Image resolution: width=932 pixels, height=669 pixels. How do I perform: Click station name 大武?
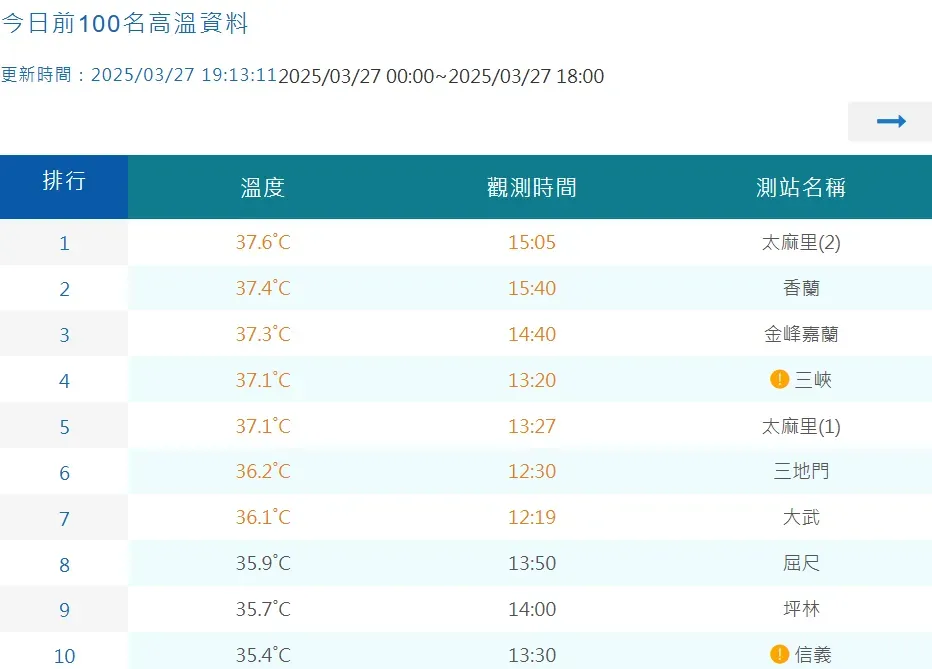(x=801, y=517)
